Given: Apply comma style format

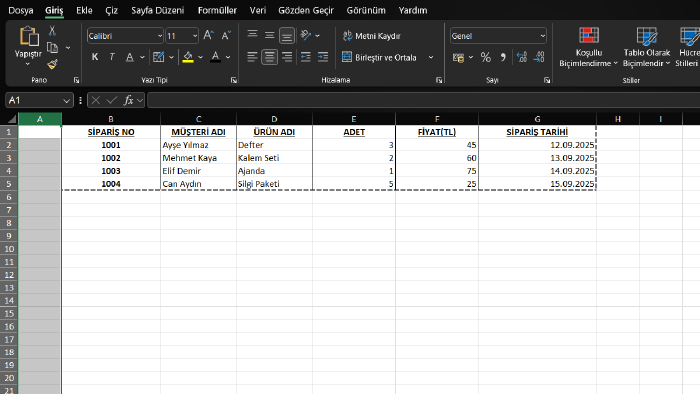Looking at the screenshot, I should 503,57.
